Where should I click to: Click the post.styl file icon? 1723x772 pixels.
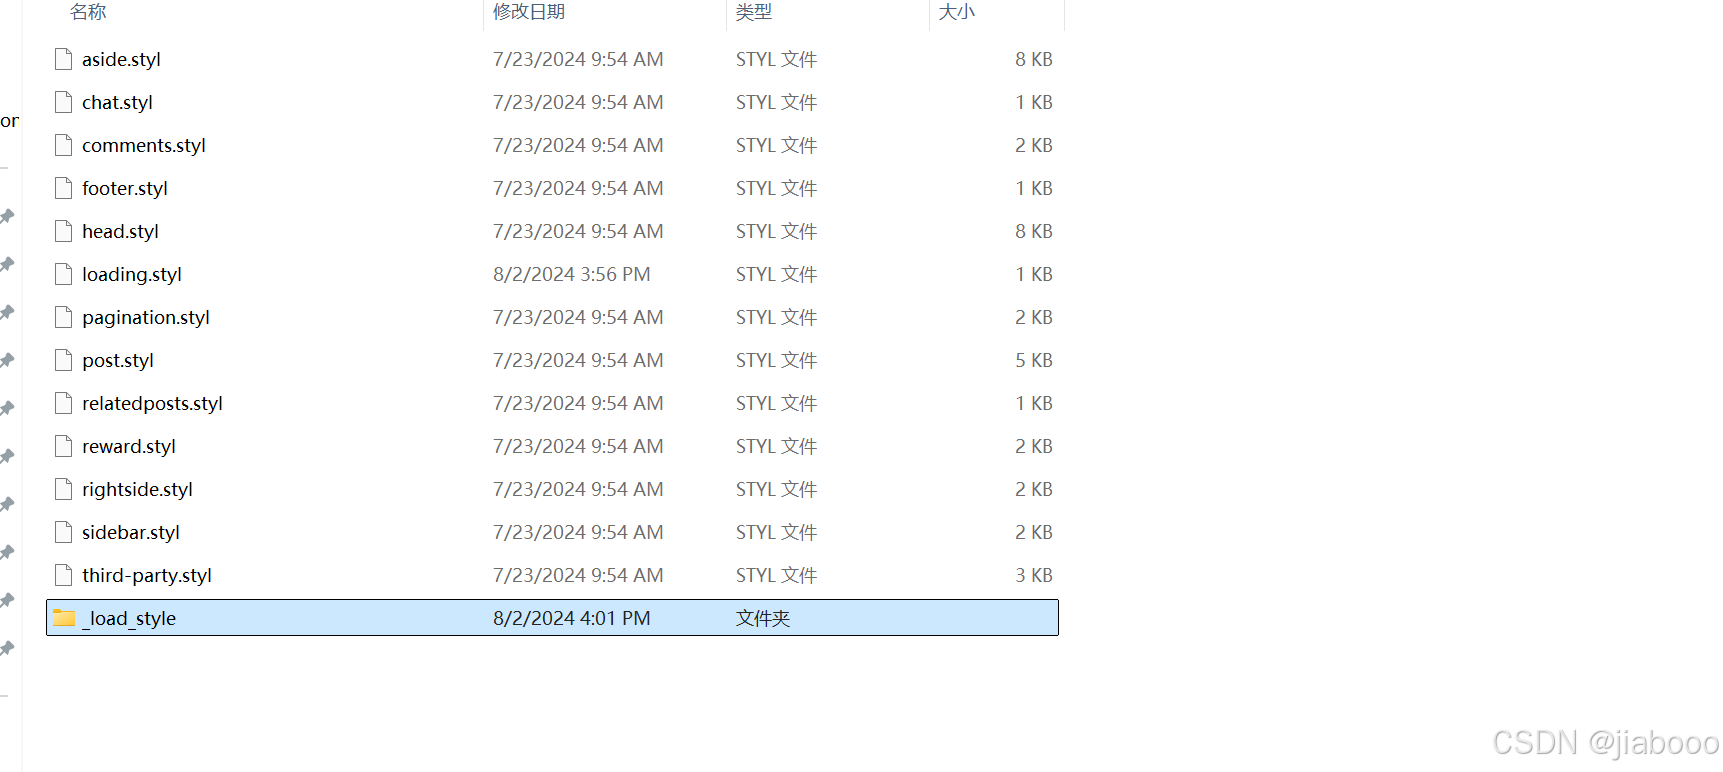pos(64,360)
